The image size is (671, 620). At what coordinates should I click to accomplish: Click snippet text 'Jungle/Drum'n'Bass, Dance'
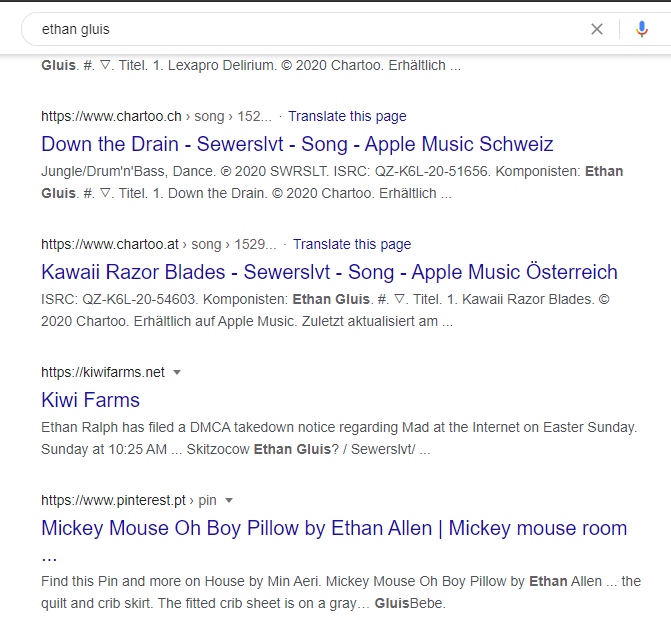pos(128,171)
